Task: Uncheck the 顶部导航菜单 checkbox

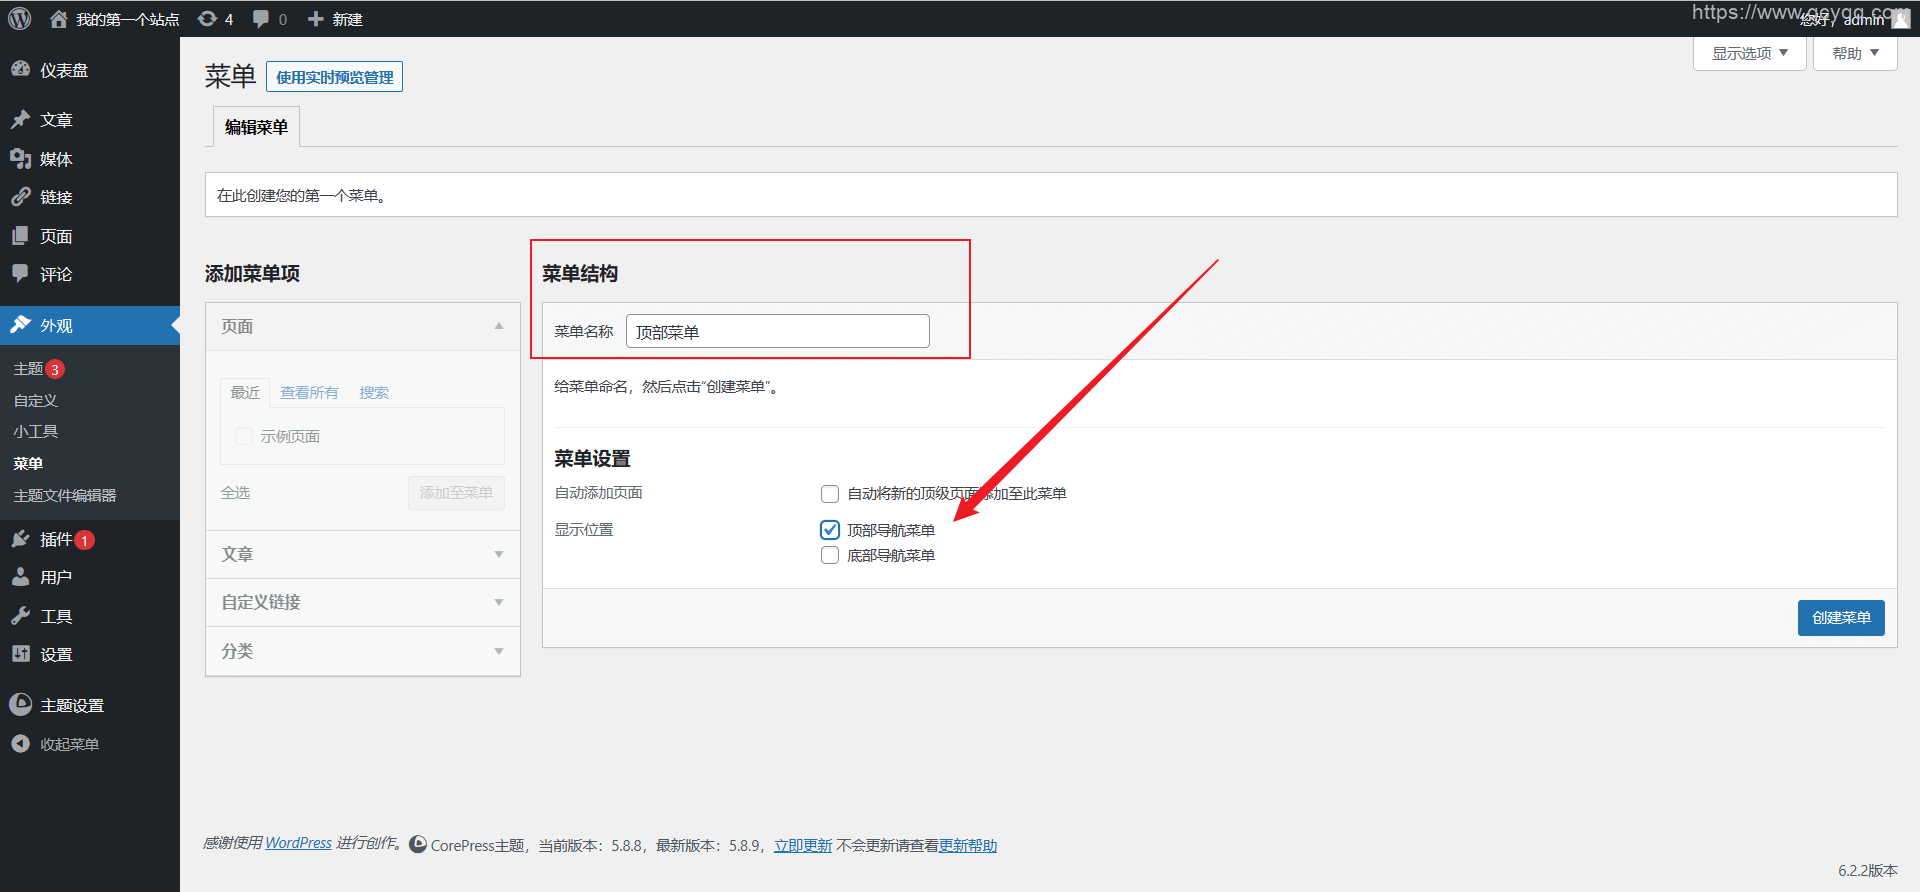Action: (830, 530)
